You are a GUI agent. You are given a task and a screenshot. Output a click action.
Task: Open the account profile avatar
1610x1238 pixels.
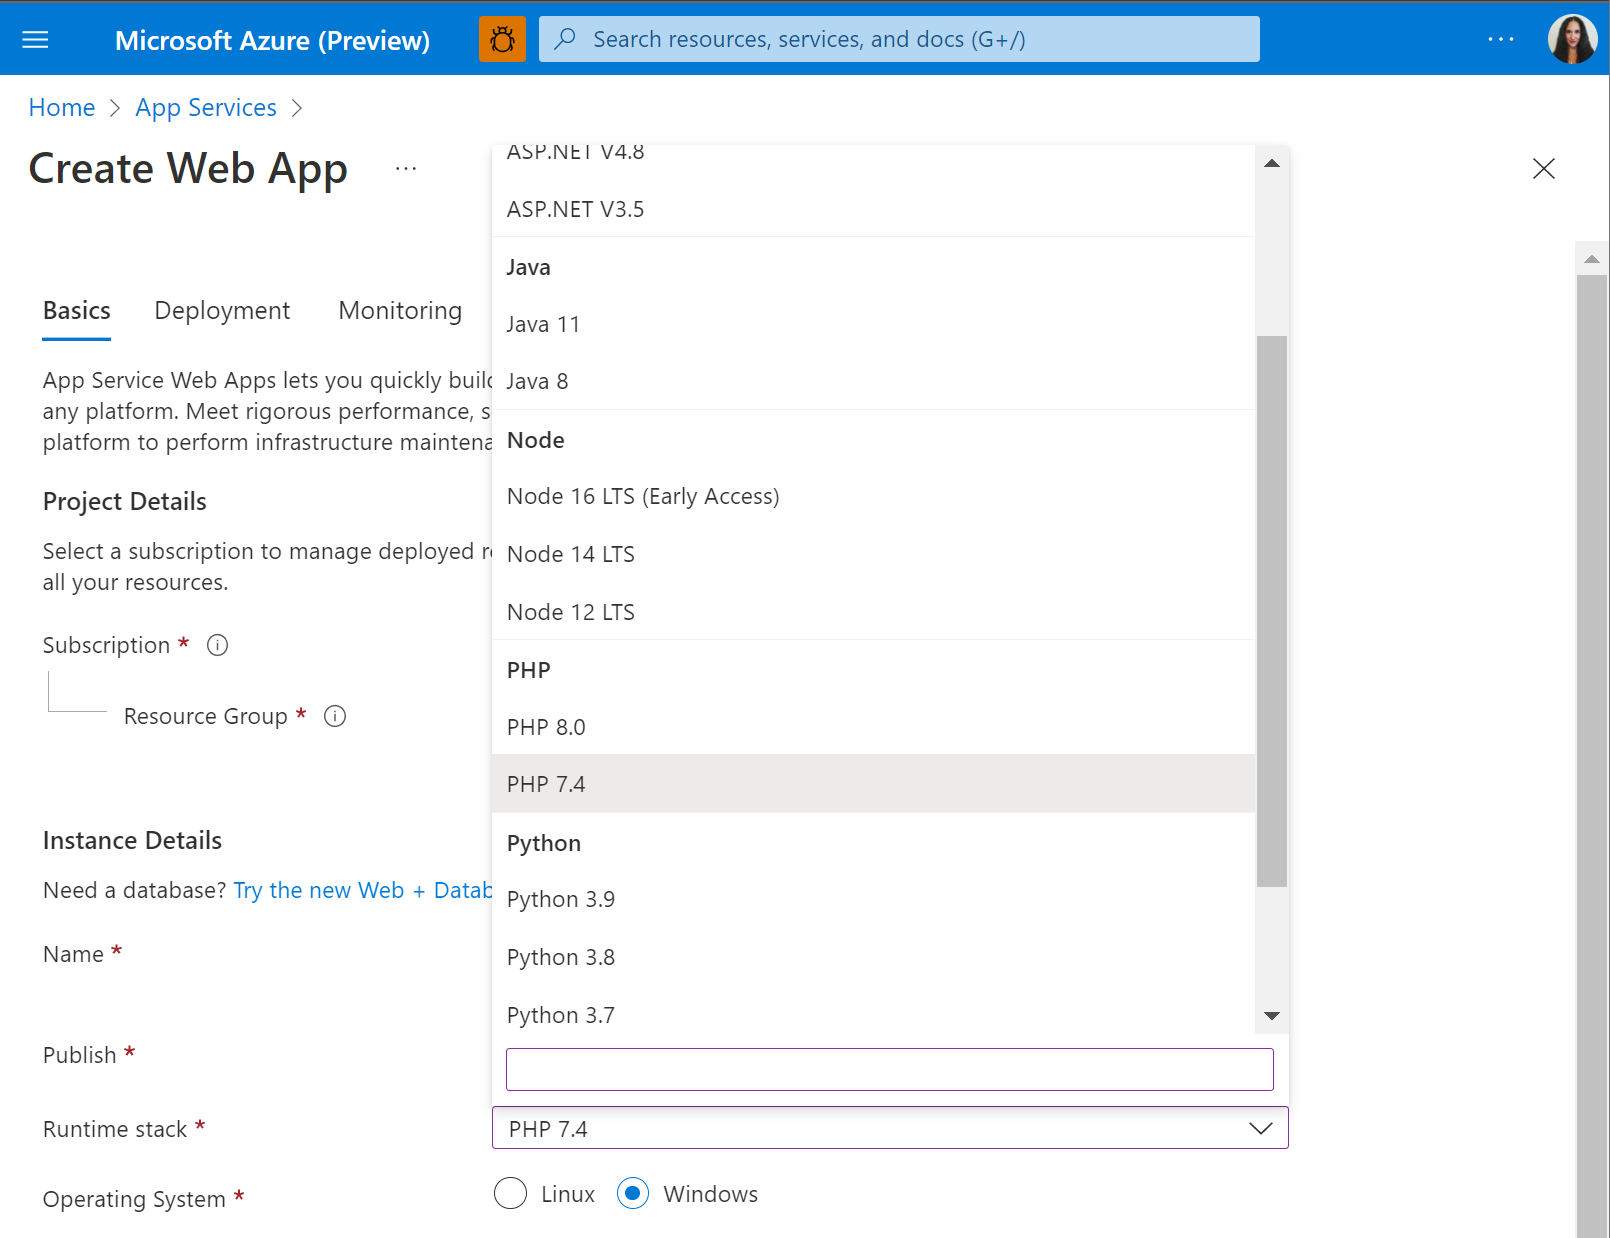tap(1572, 38)
